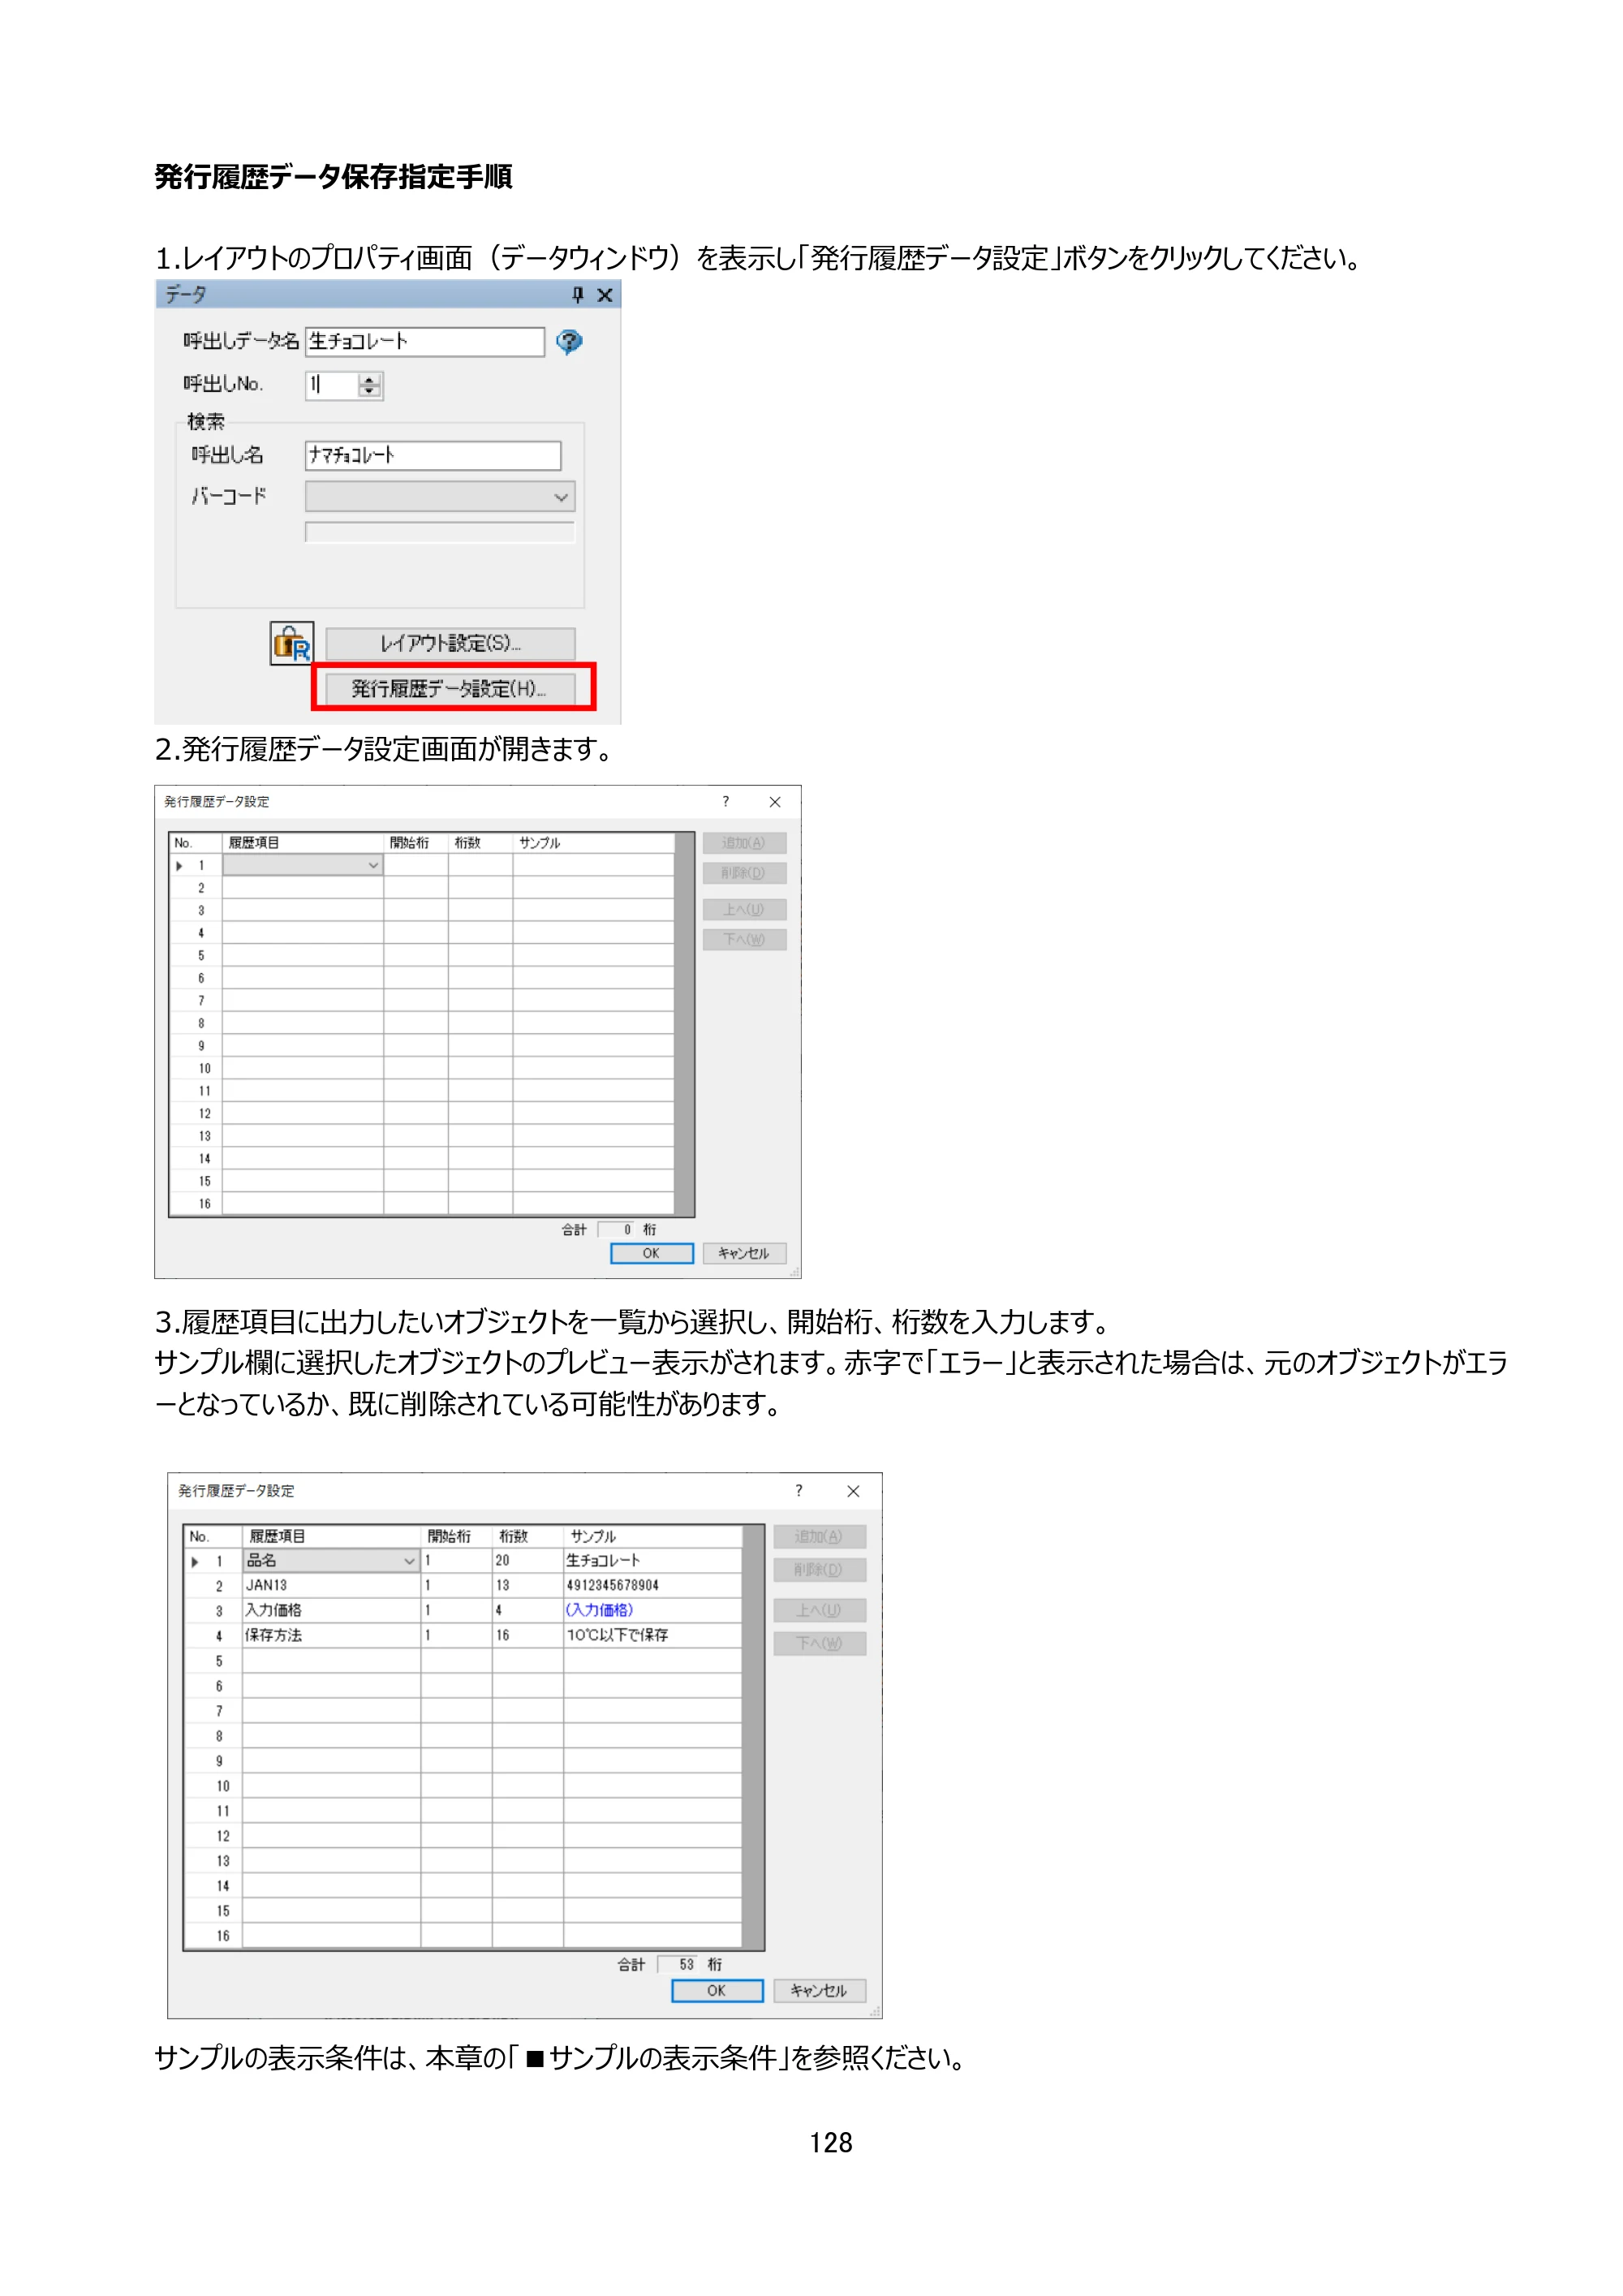The width and height of the screenshot is (1623, 2296).
Task: Click OK in the empty 発行履歴データ設定 dialog
Action: pos(651,1253)
